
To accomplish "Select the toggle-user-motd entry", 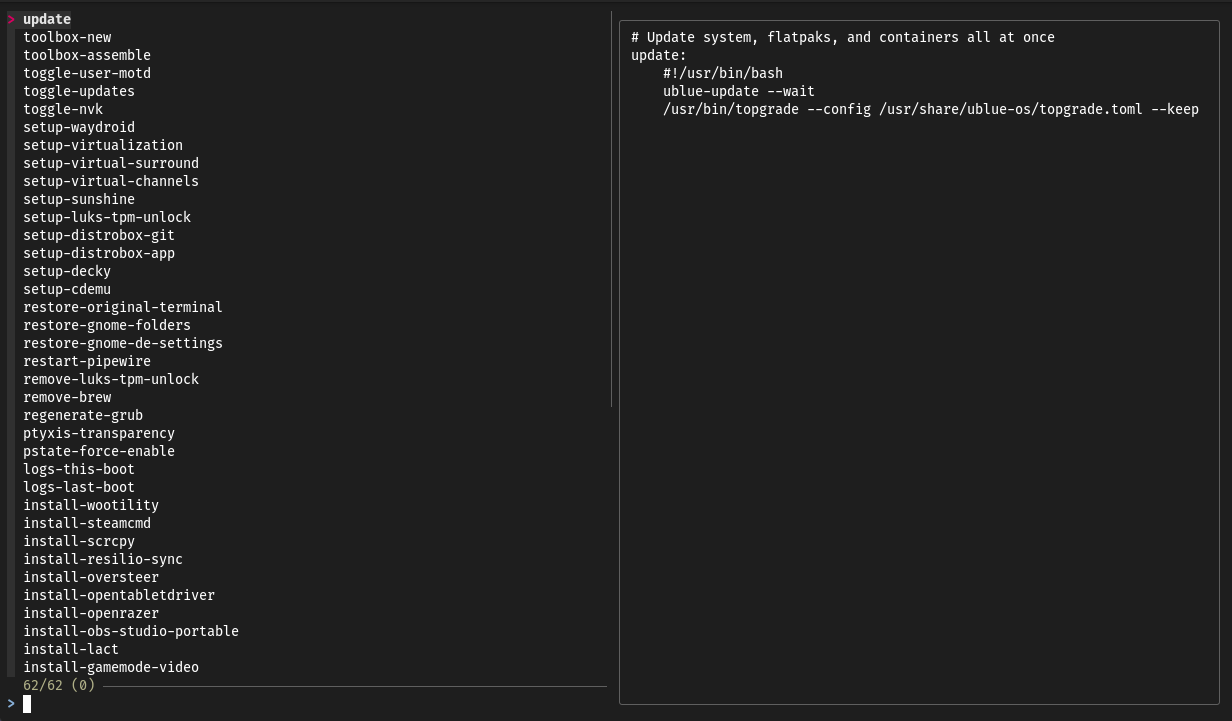I will pos(87,73).
